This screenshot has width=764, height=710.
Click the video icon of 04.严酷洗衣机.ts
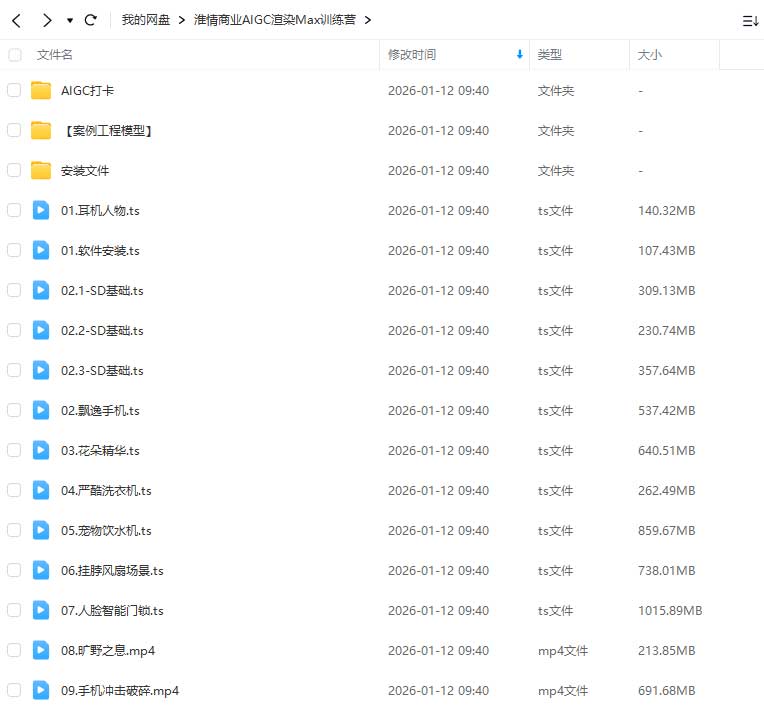(41, 490)
